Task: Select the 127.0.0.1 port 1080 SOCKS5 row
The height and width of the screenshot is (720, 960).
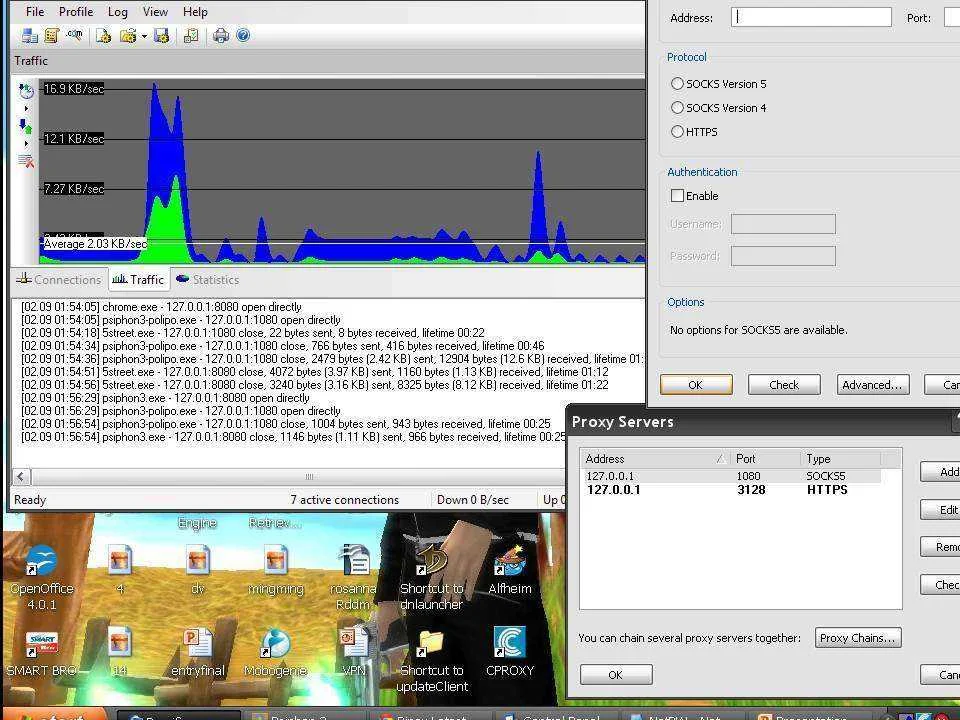Action: pyautogui.click(x=731, y=476)
